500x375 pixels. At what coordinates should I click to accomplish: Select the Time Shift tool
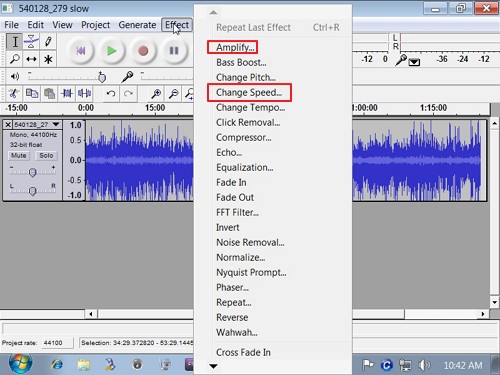tap(31, 59)
